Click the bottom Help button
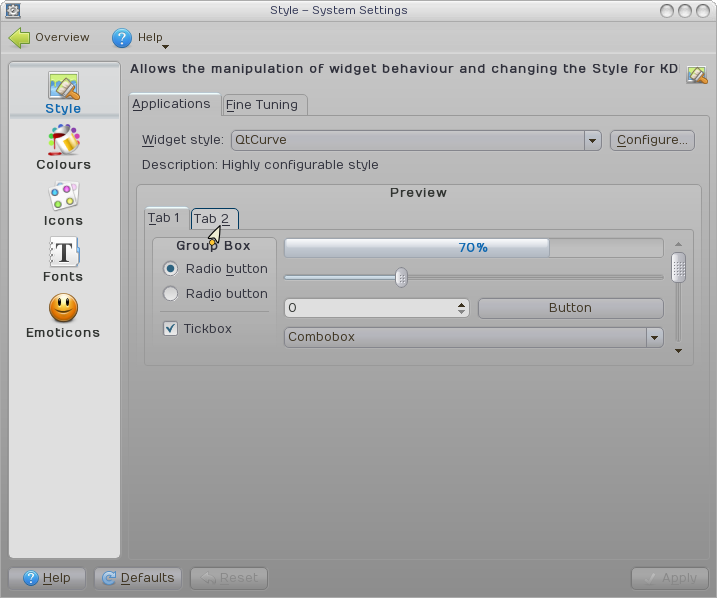Viewport: 717px width, 598px height. [x=47, y=578]
